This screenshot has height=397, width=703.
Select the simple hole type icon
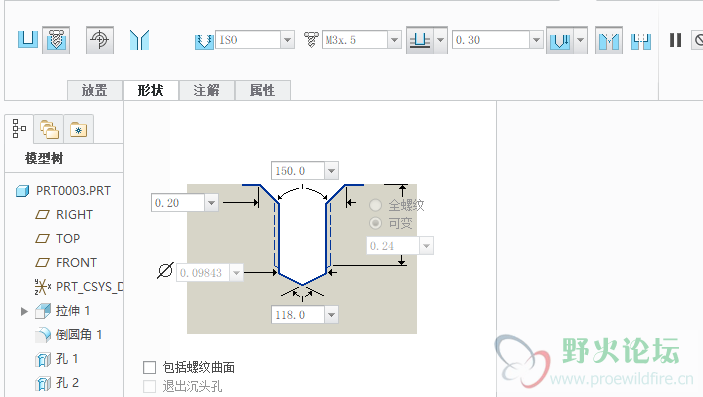[x=28, y=40]
